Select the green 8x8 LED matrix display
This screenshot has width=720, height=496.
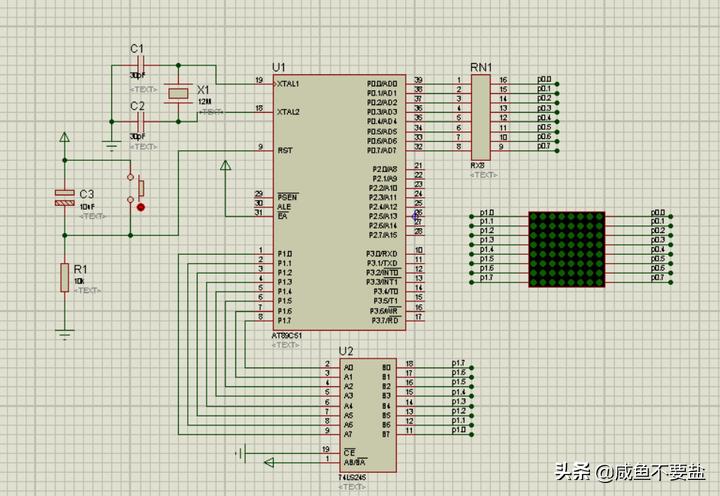pyautogui.click(x=567, y=248)
